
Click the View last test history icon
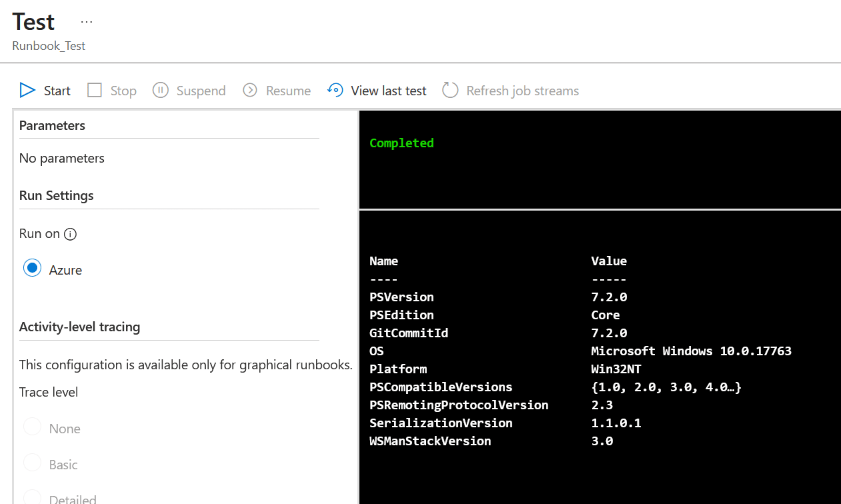(335, 90)
